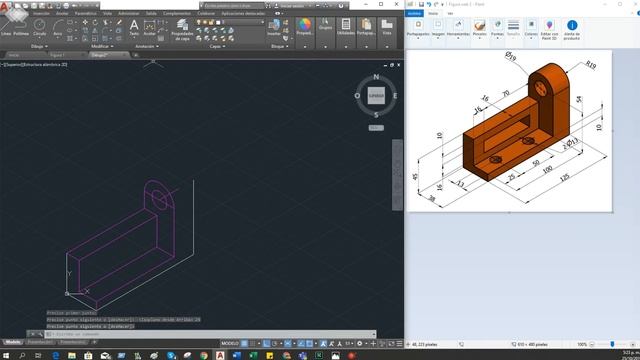
Task: Switch to the Modelo layout tab
Action: (x=13, y=342)
